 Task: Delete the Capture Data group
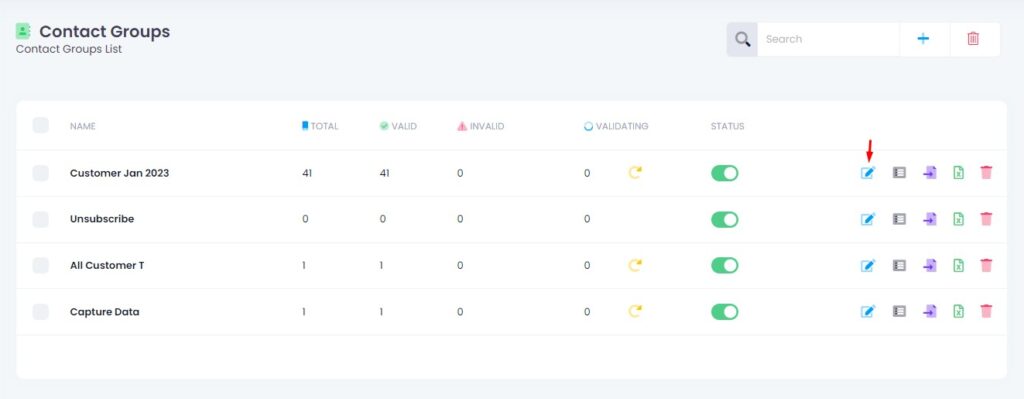point(986,311)
